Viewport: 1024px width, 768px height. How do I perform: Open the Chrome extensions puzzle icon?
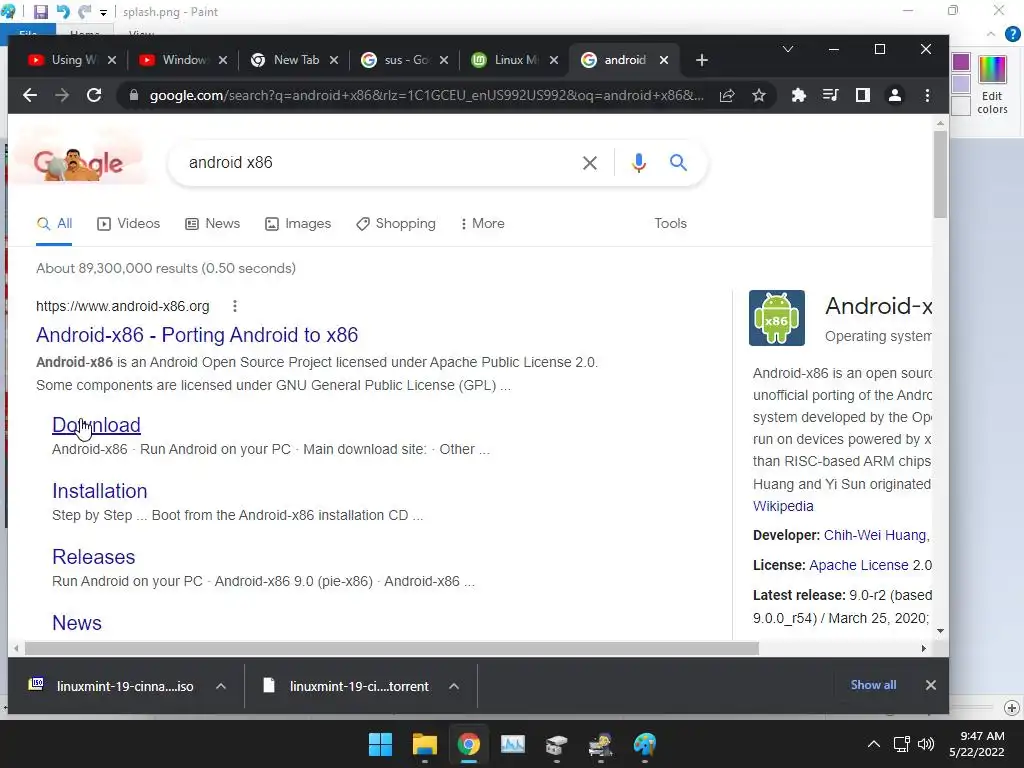798,95
